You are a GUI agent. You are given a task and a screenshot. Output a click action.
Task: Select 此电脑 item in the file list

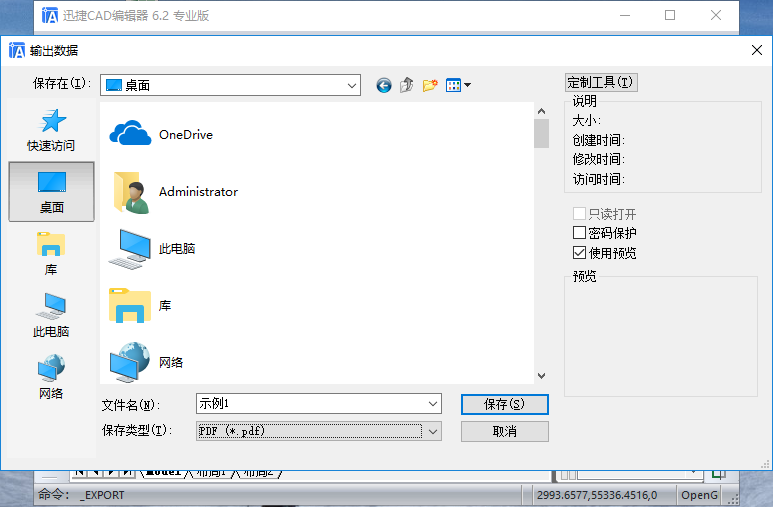point(152,249)
